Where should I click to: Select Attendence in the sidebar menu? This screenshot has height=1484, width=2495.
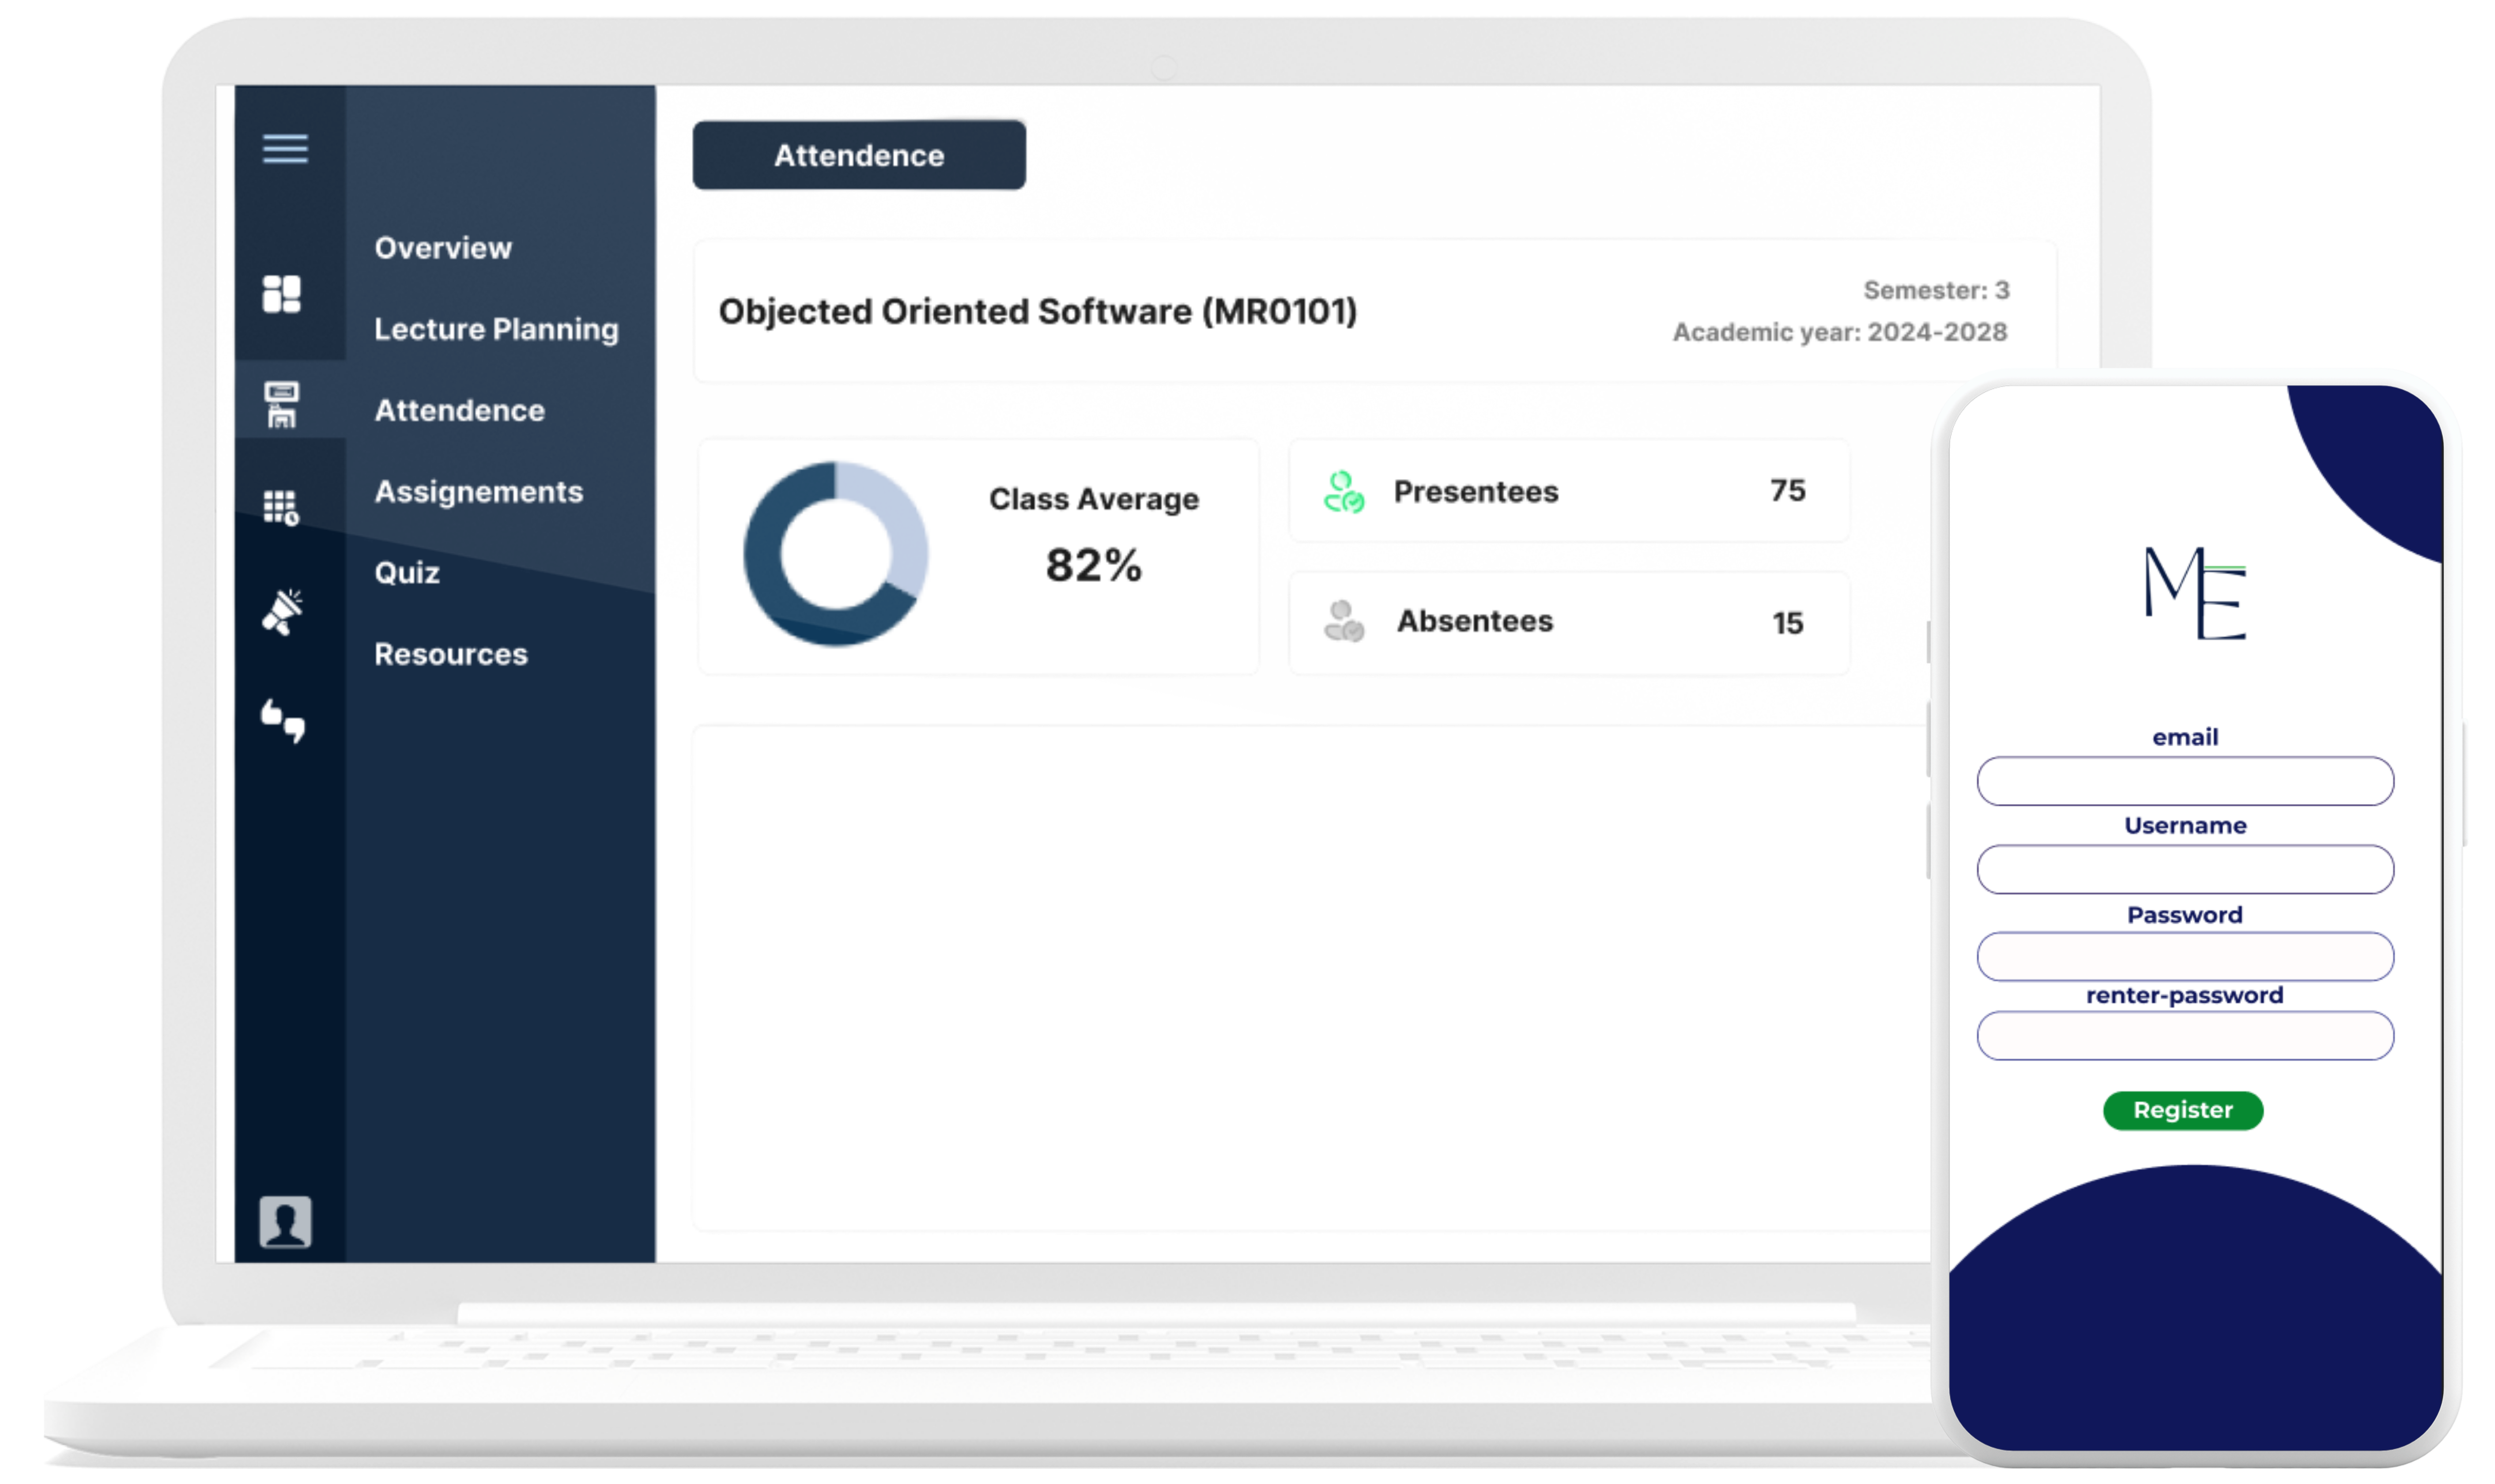point(459,410)
